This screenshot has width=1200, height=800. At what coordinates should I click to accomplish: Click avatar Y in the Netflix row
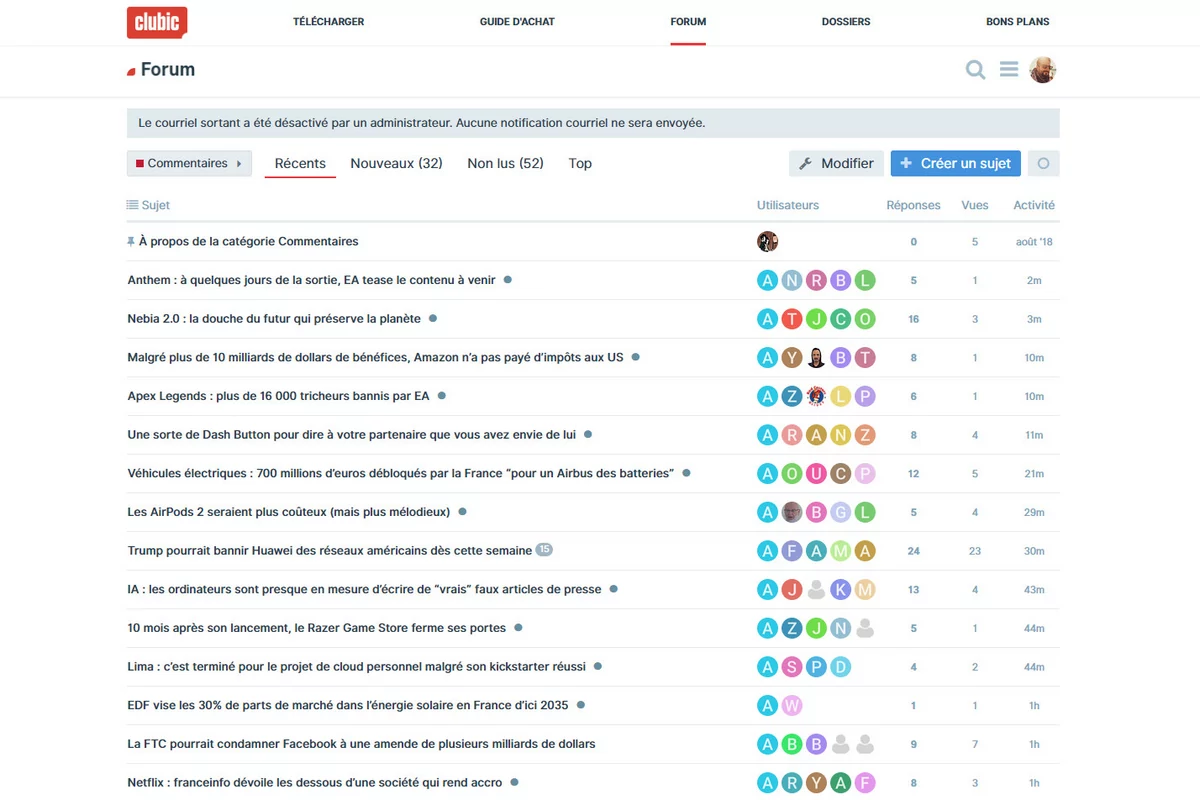816,782
